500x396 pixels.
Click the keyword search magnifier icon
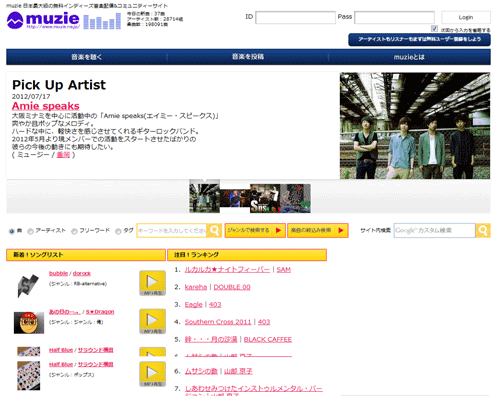click(x=214, y=230)
